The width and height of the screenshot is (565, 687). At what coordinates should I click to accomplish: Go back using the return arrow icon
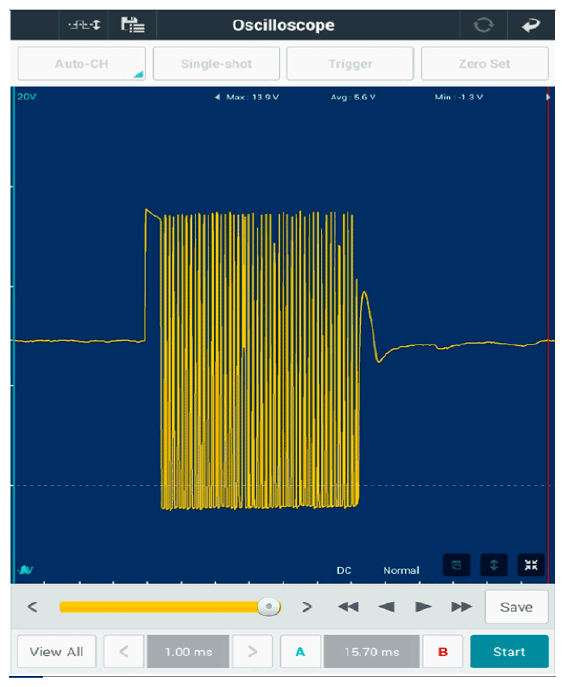(x=531, y=25)
